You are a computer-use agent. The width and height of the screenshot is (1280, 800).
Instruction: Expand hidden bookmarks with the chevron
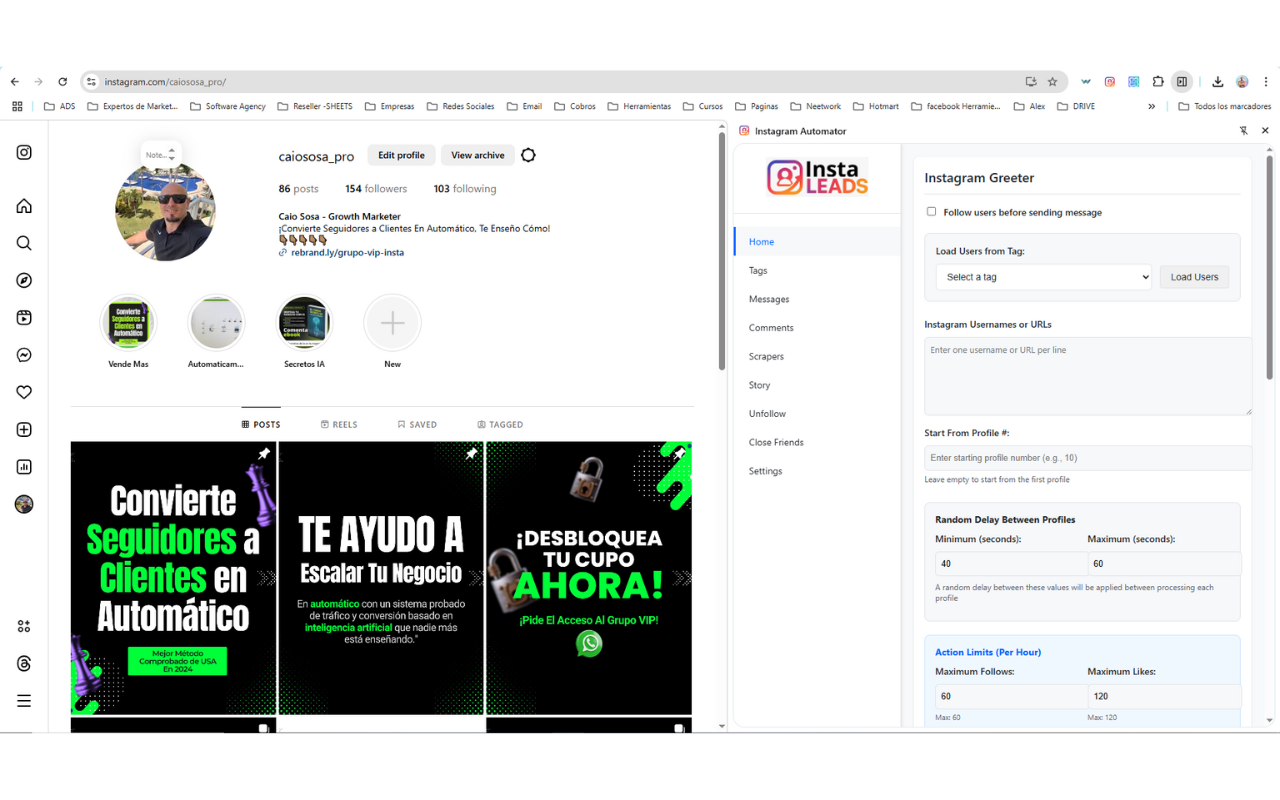[x=1151, y=106]
